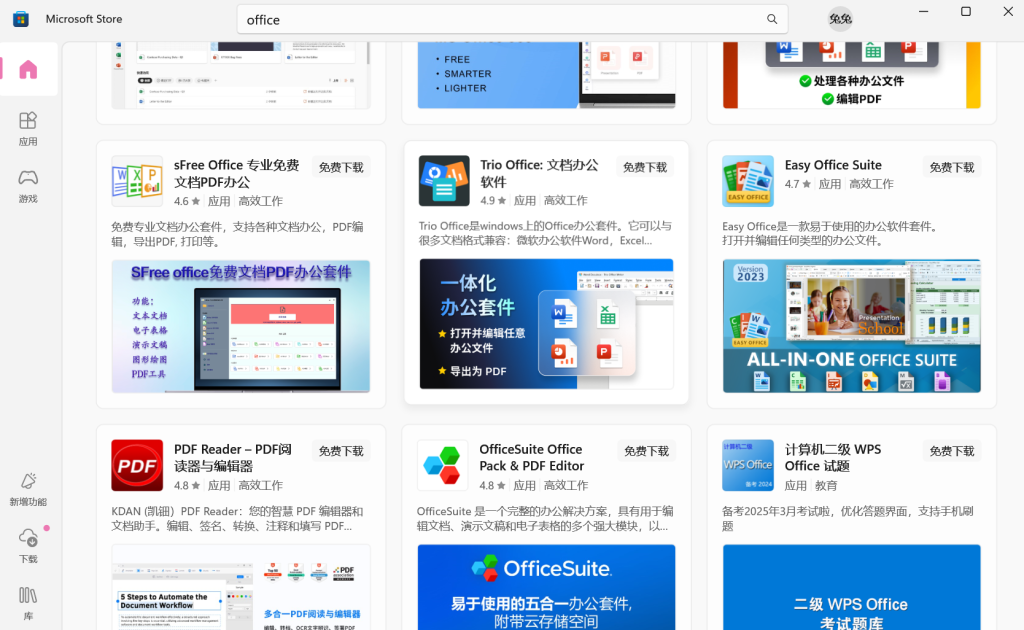Click the Easy Office Suite app icon
1024x630 pixels.
[748, 181]
